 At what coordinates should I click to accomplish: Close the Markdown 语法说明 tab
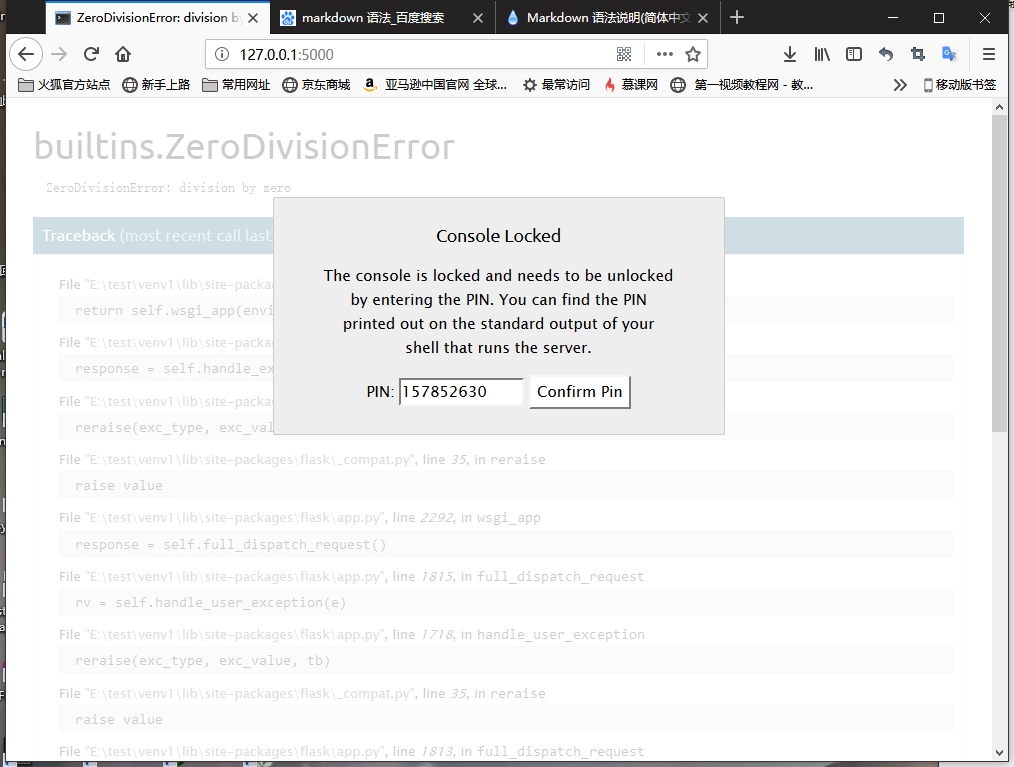703,18
